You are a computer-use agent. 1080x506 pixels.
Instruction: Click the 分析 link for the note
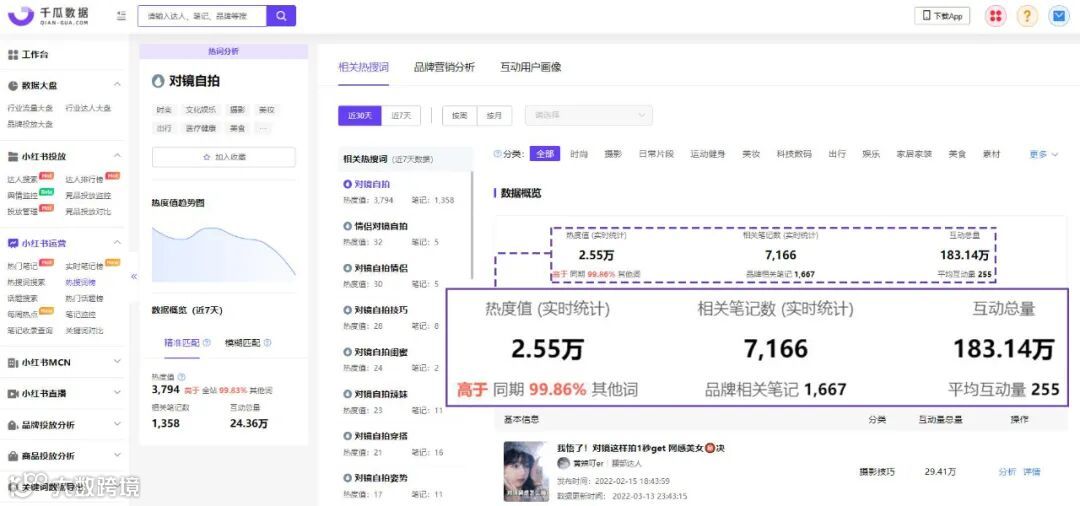pyautogui.click(x=1006, y=472)
